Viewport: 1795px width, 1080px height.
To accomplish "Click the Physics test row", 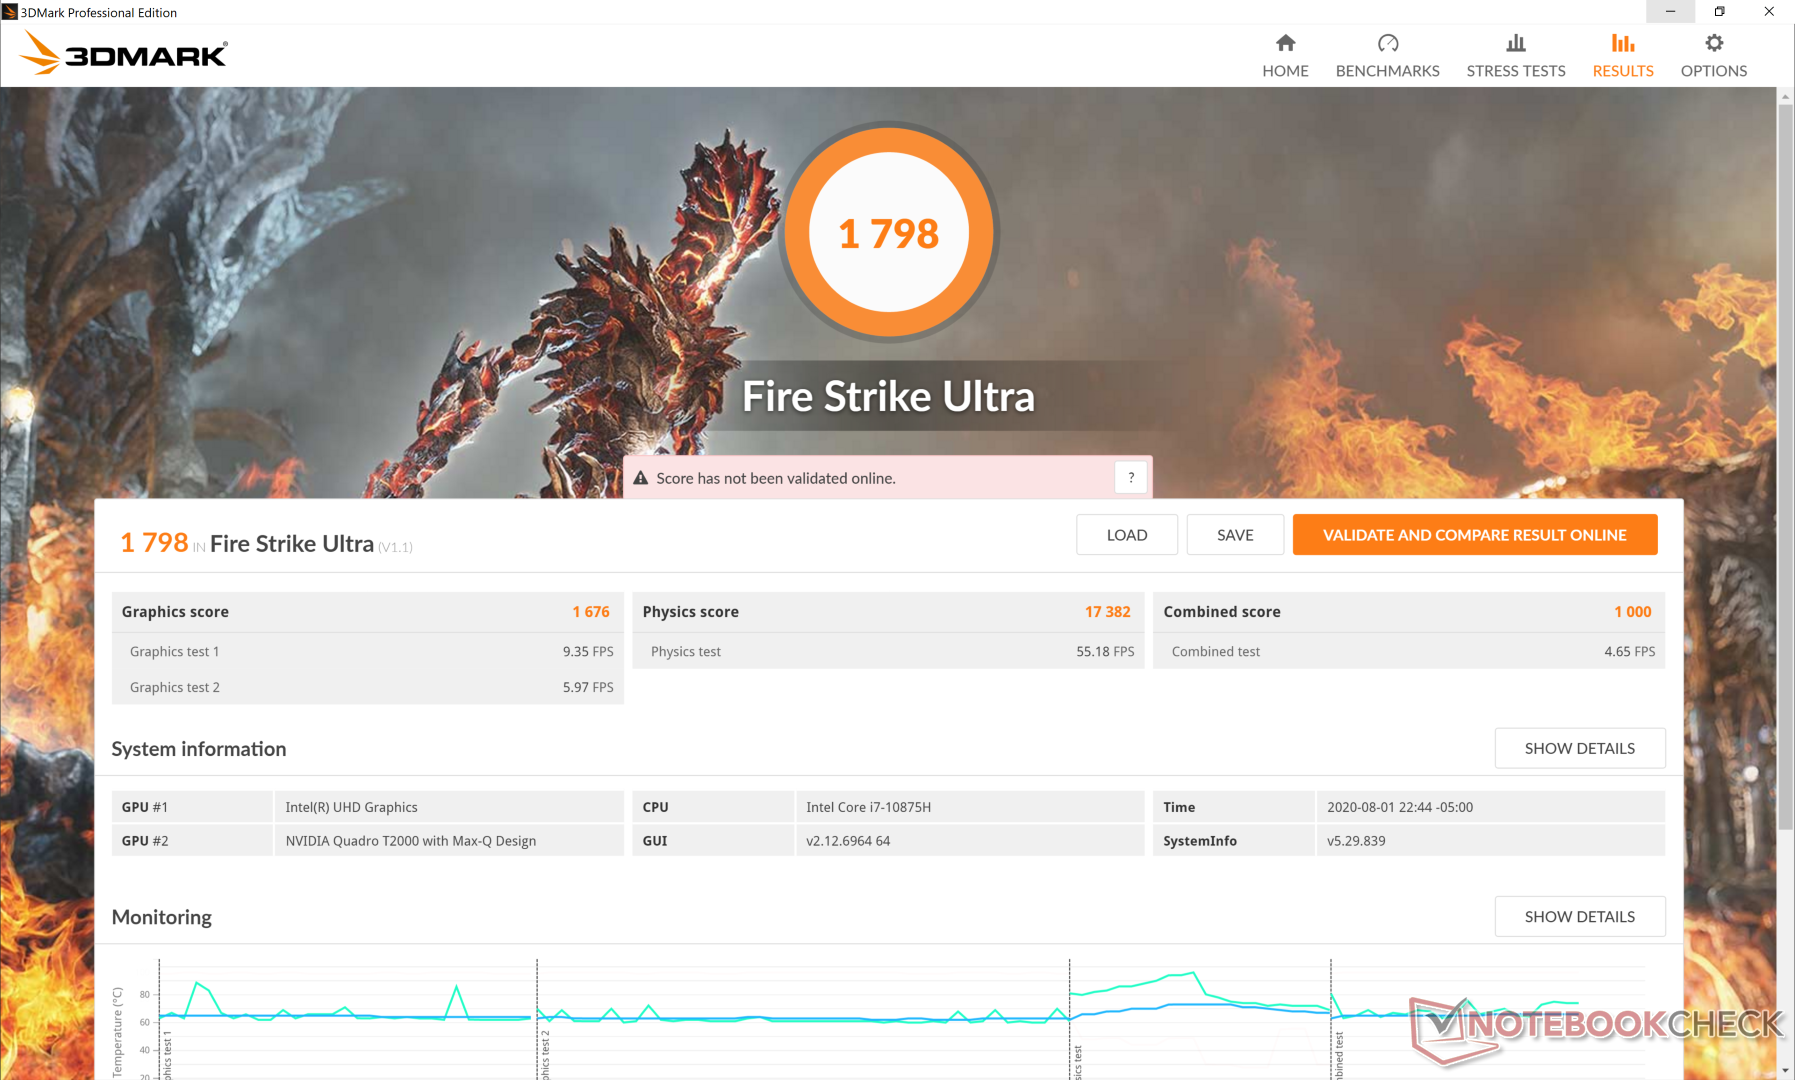I will click(x=888, y=651).
